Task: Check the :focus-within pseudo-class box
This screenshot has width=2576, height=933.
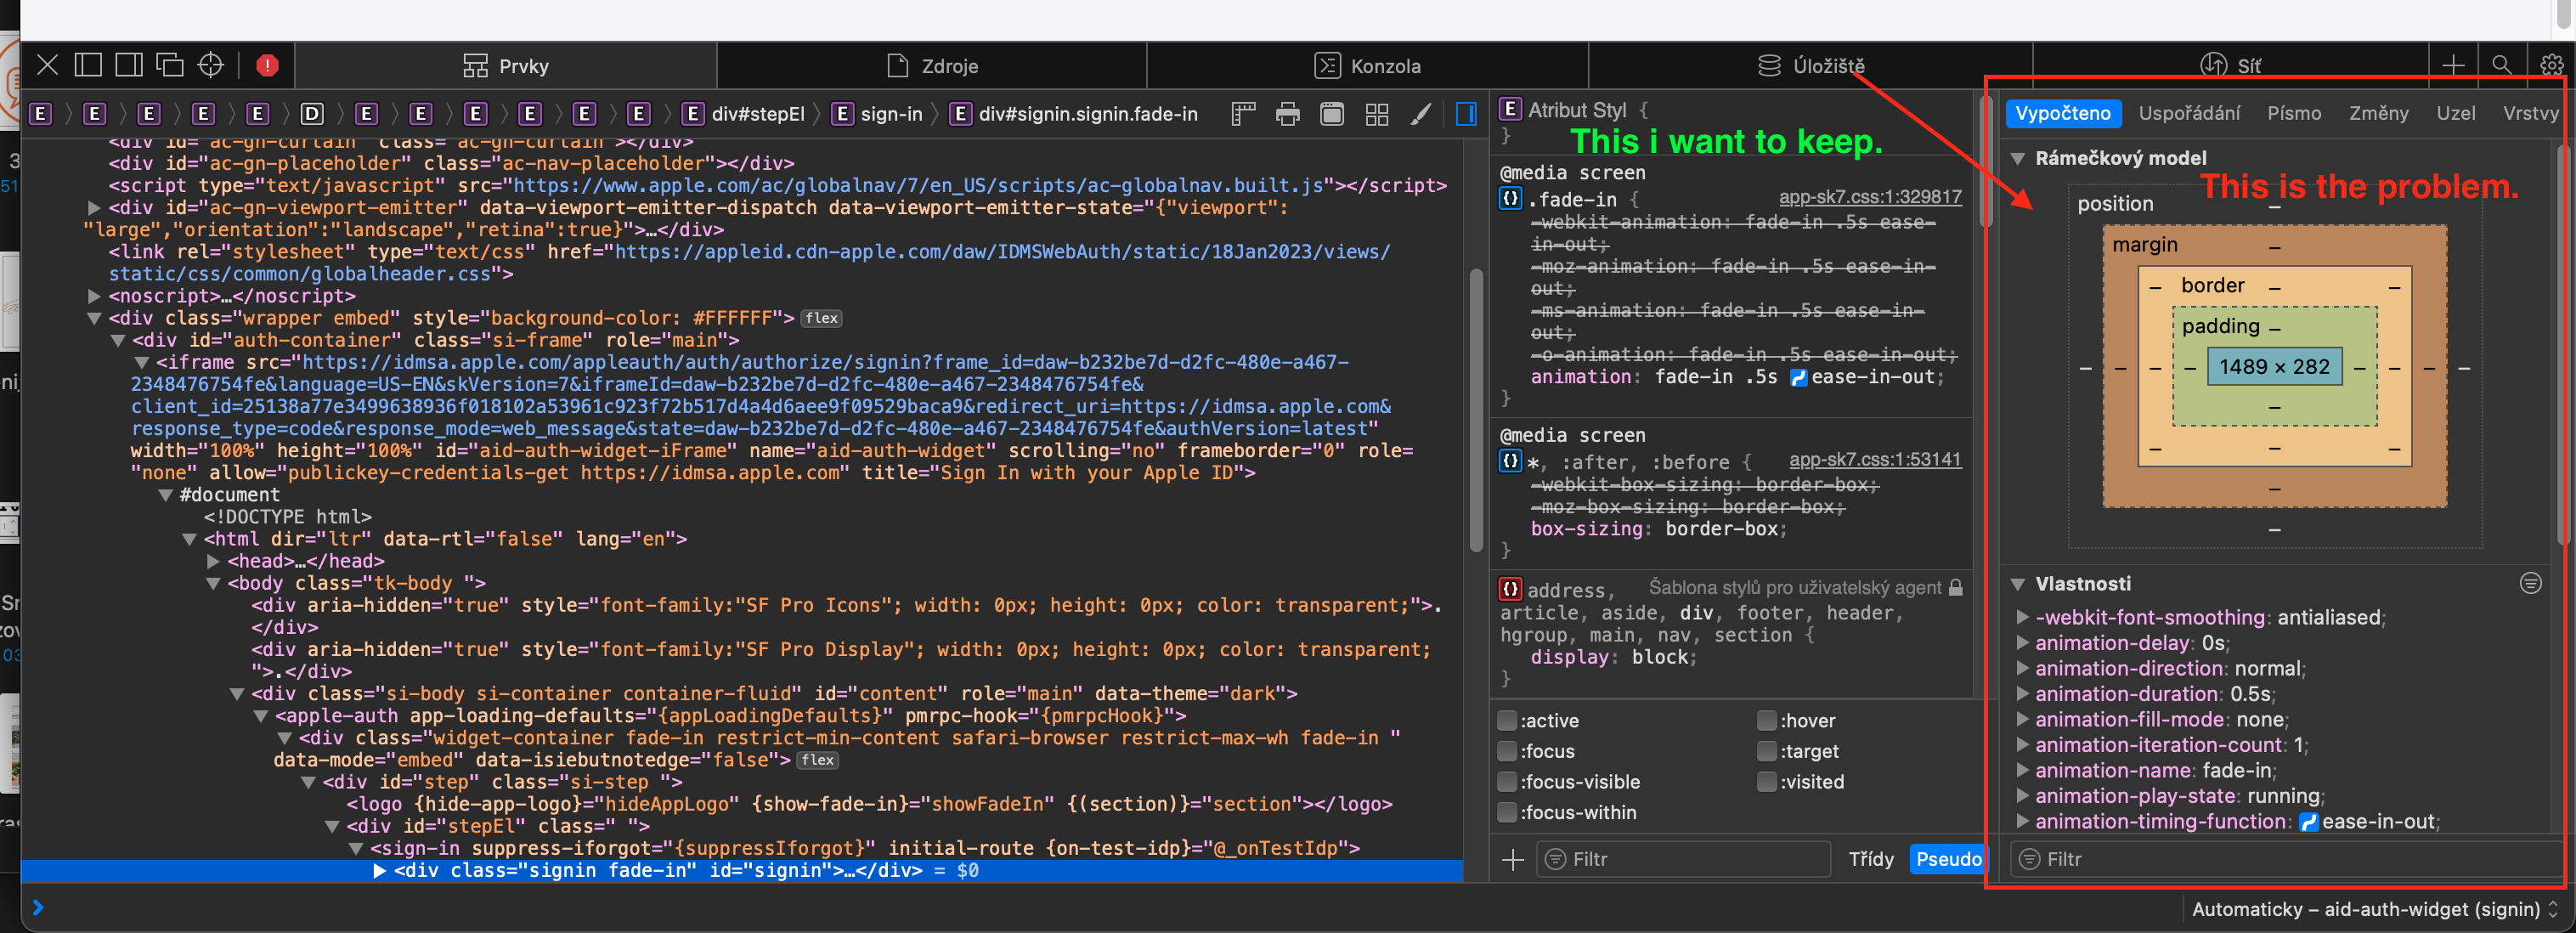Action: point(1507,812)
